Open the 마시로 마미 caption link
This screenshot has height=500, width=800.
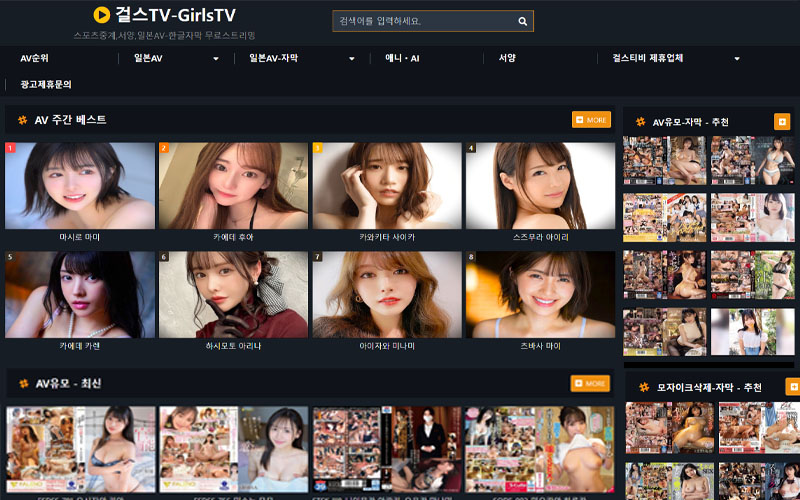pyautogui.click(x=80, y=237)
